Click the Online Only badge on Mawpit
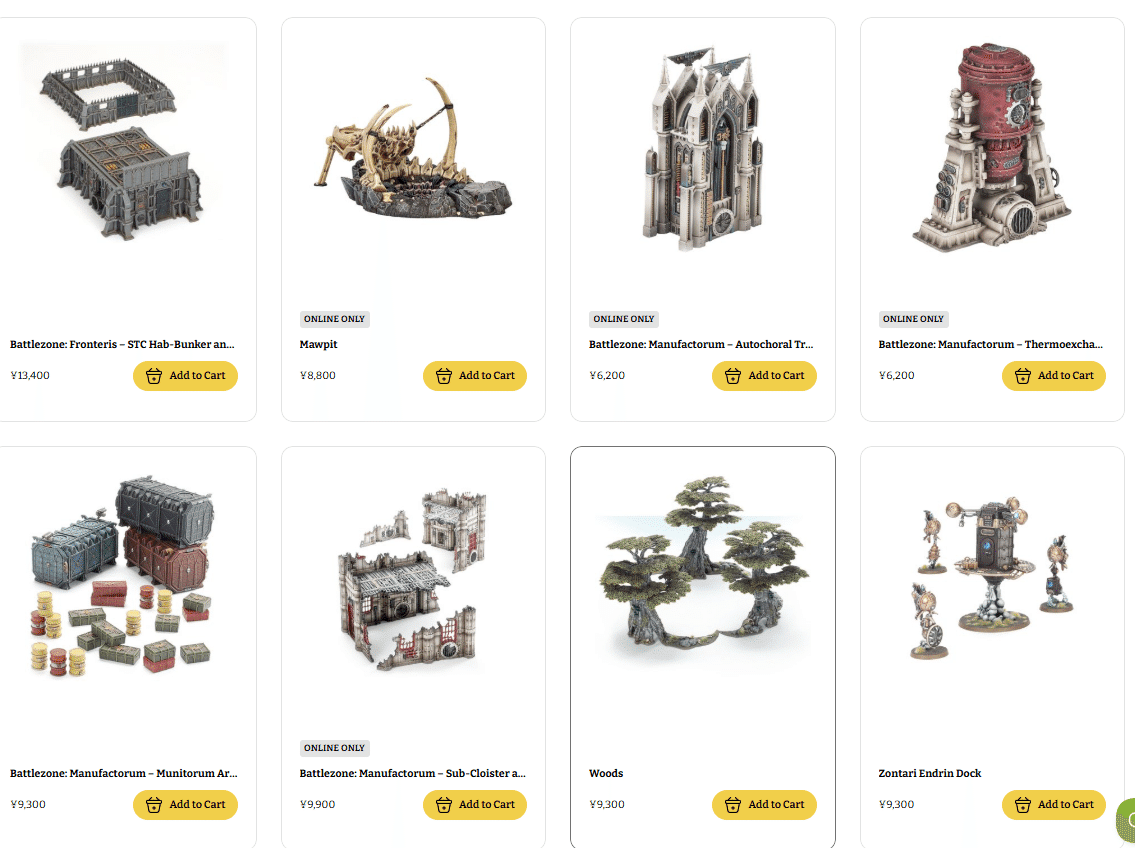The width and height of the screenshot is (1135, 848). click(x=334, y=319)
